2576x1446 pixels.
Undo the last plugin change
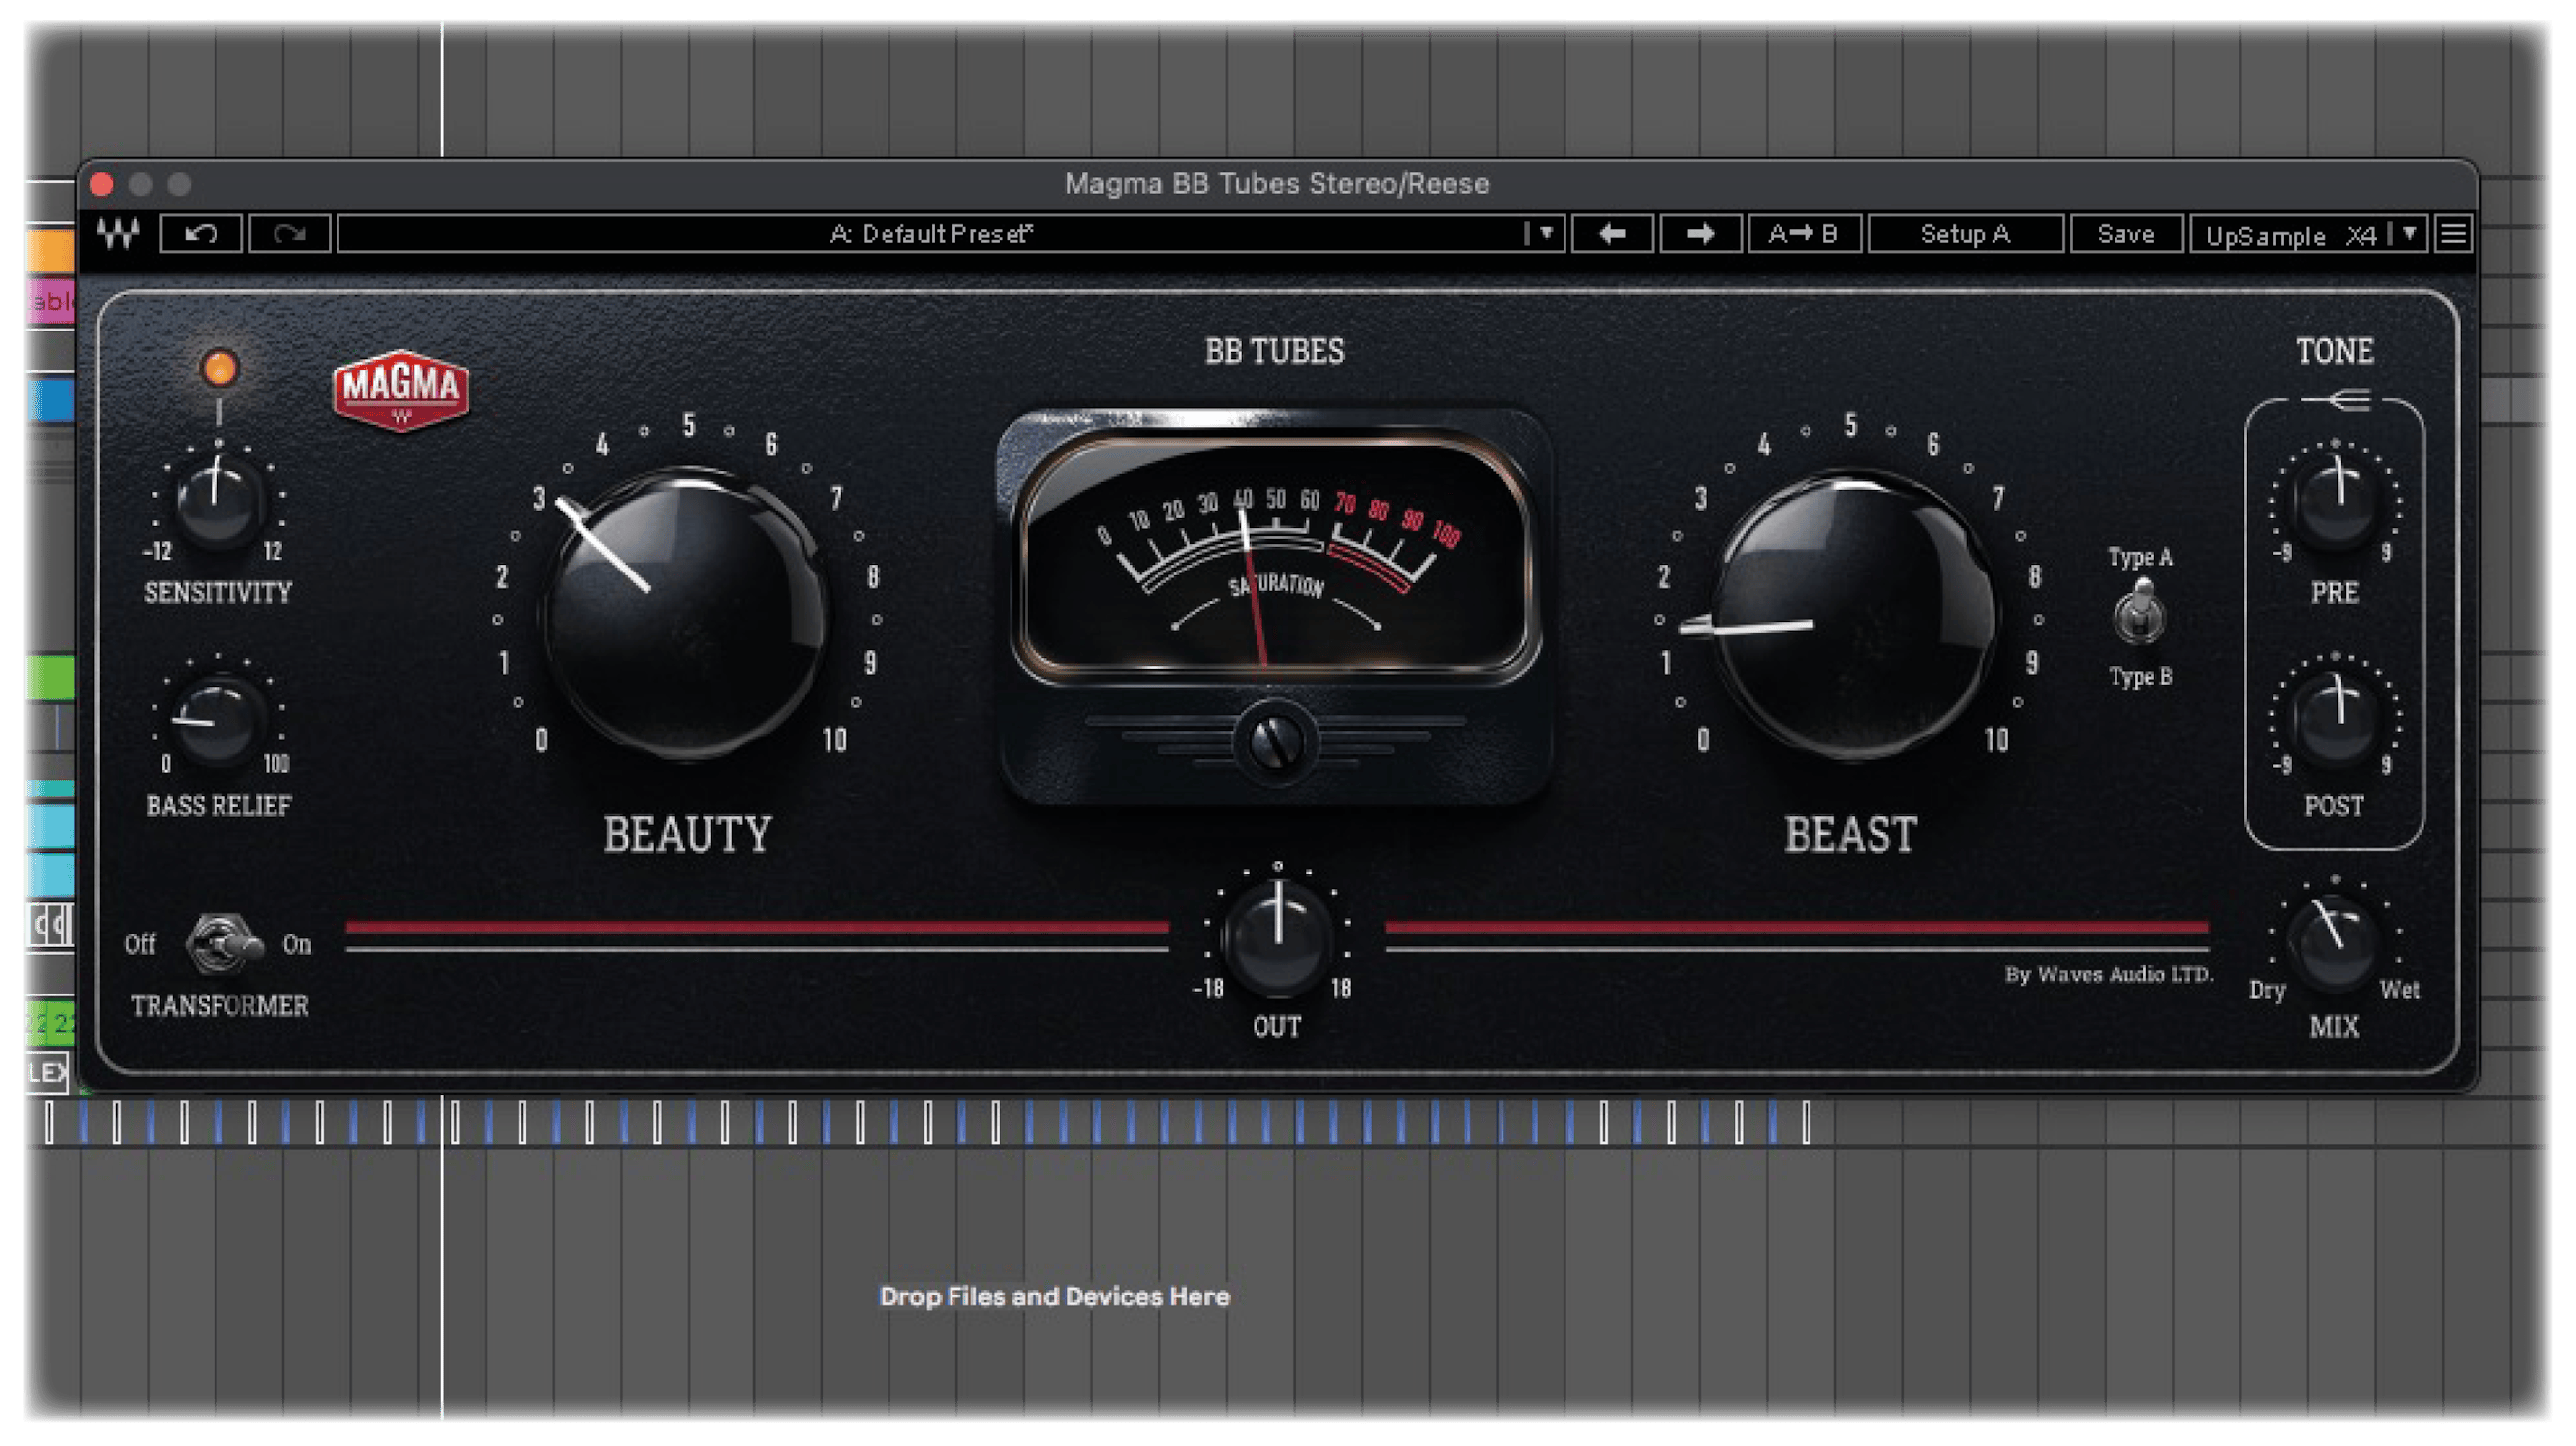(x=201, y=234)
